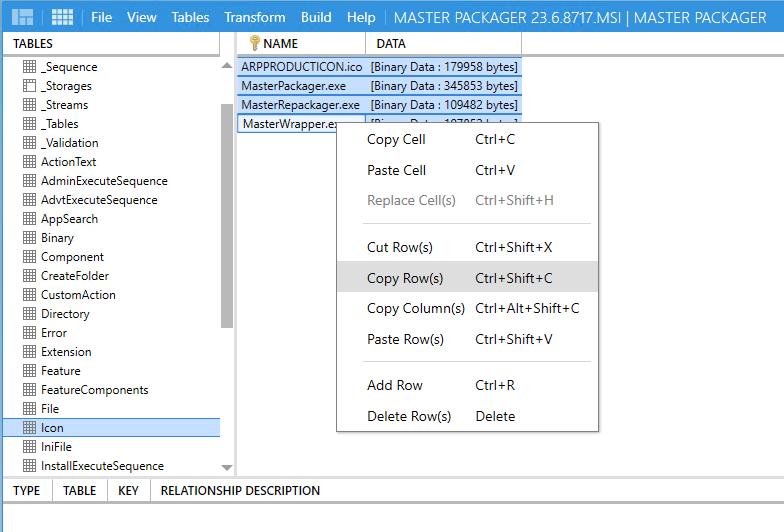The height and width of the screenshot is (532, 784).
Task: Open the Build menu
Action: (316, 18)
